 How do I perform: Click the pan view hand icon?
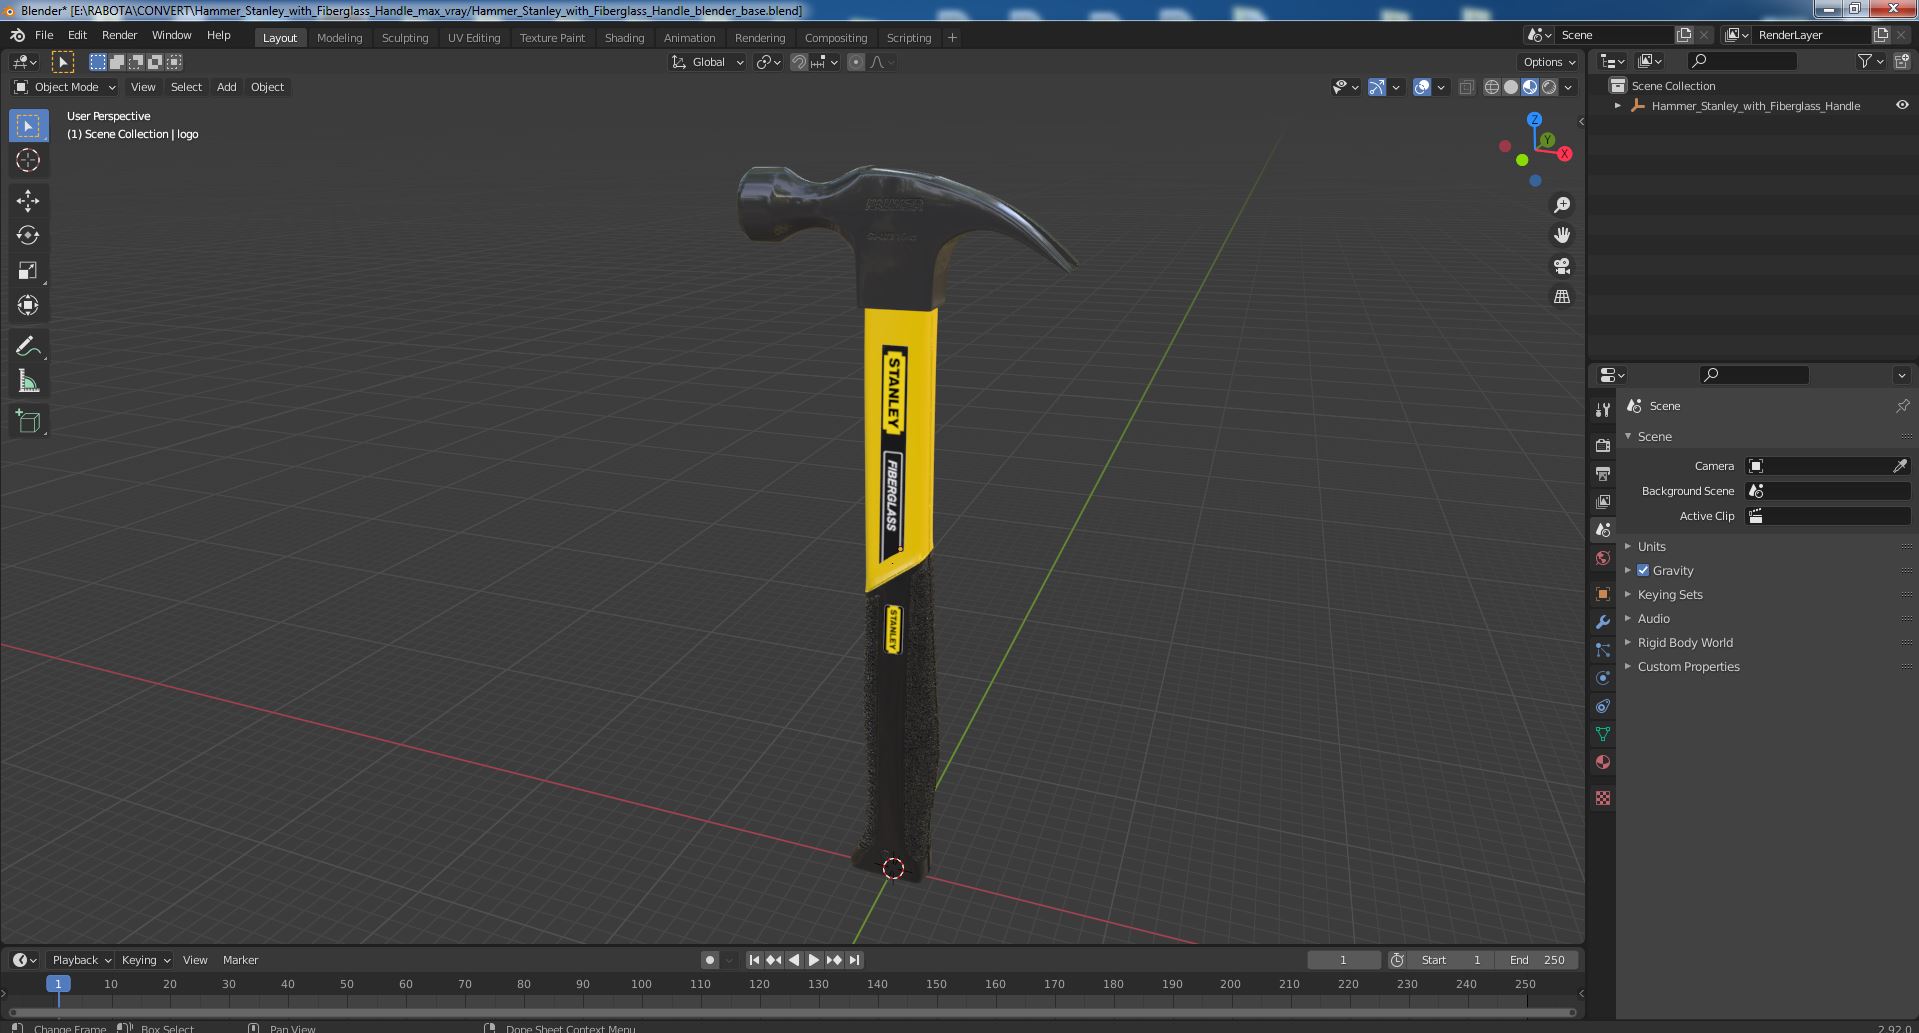click(1561, 235)
